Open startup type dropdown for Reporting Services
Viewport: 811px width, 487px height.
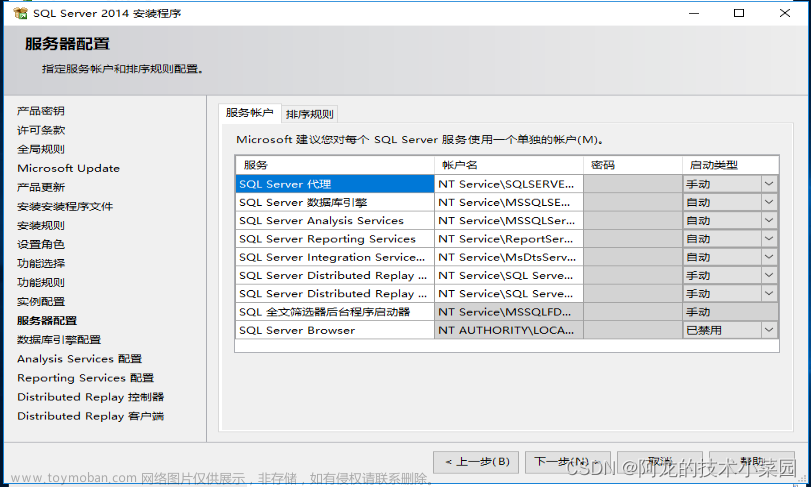tap(769, 239)
